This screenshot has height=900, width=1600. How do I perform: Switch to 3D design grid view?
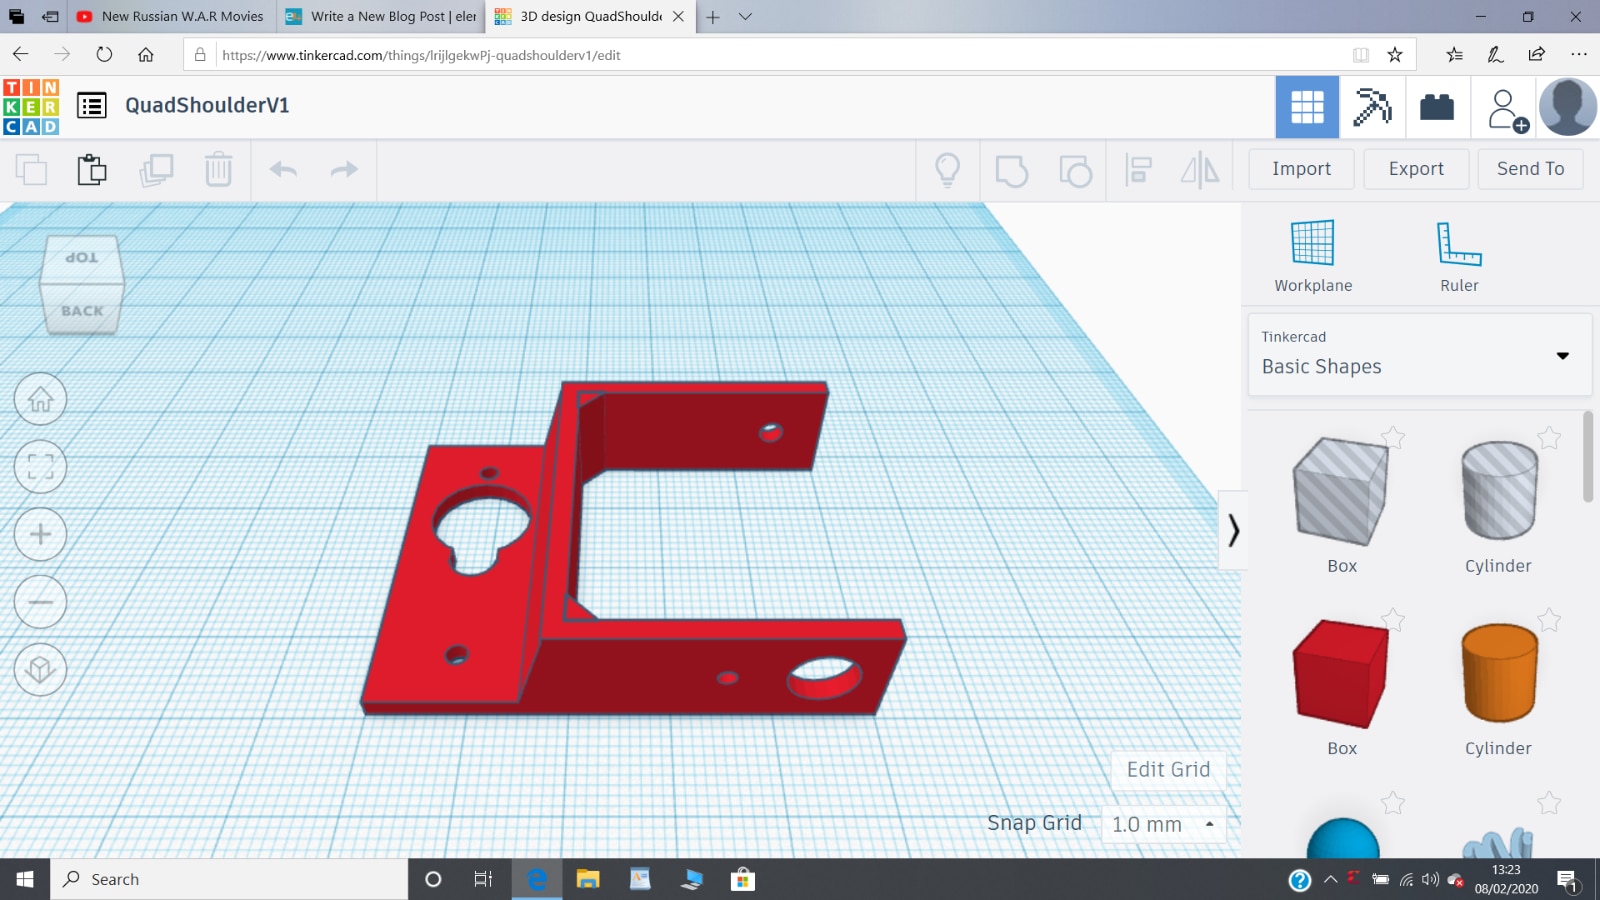pyautogui.click(x=1306, y=107)
